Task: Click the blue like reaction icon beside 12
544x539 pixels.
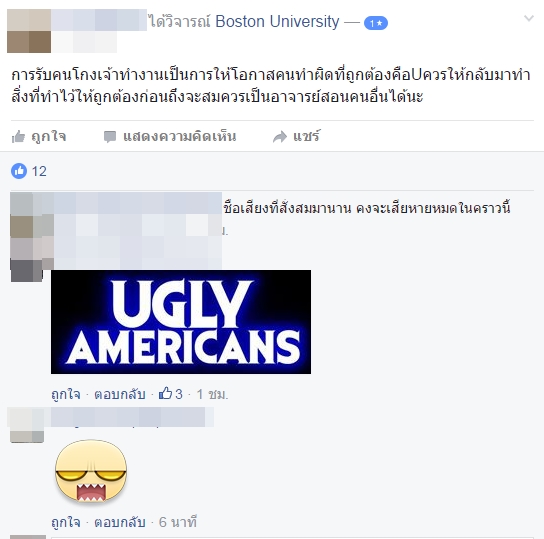Action: pyautogui.click(x=19, y=171)
